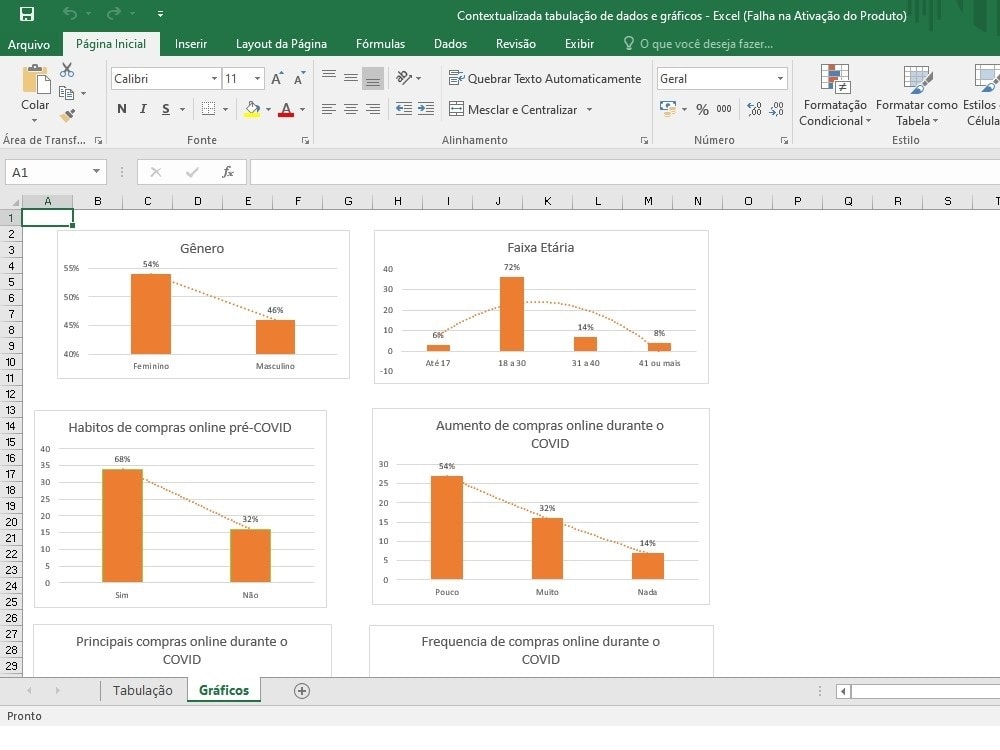Open the font name dropdown
Image resolution: width=1000 pixels, height=750 pixels.
coord(216,78)
